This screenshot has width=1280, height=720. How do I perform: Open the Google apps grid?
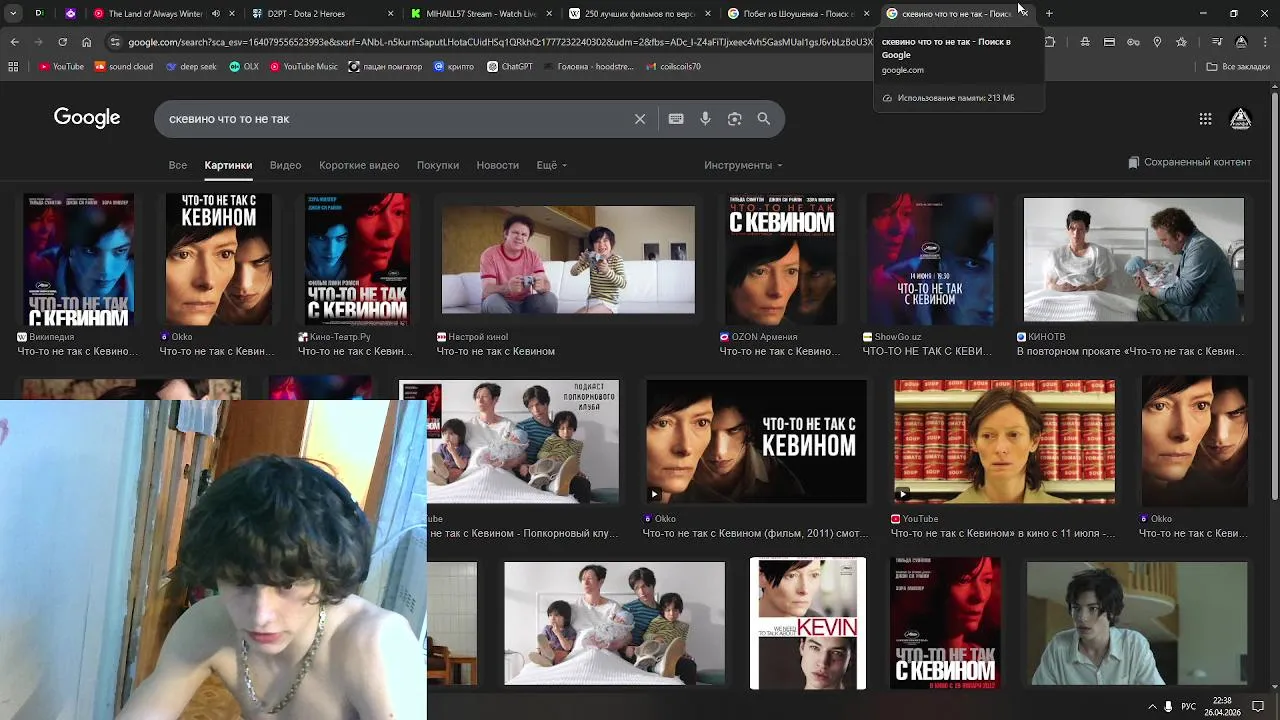pos(1205,119)
